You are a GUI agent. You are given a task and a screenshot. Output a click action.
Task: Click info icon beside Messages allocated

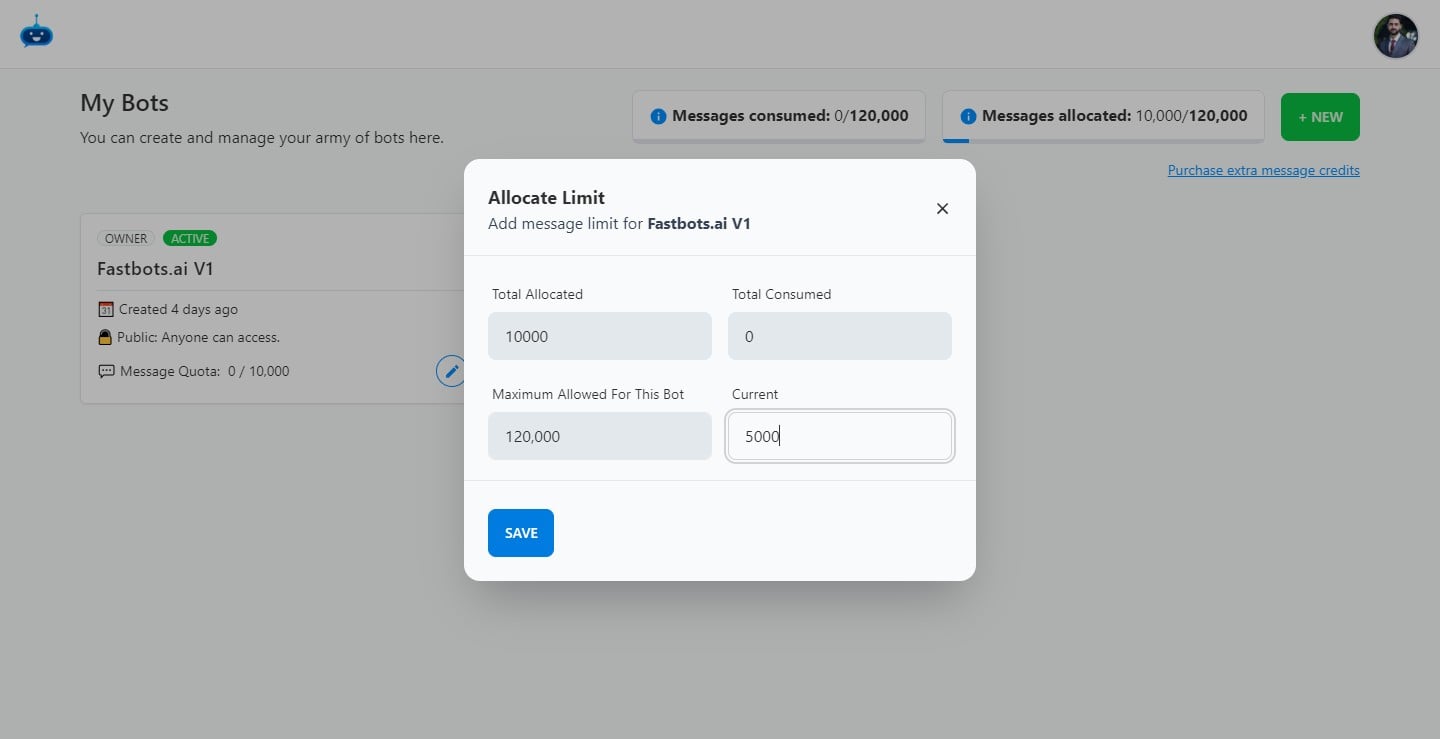(968, 116)
